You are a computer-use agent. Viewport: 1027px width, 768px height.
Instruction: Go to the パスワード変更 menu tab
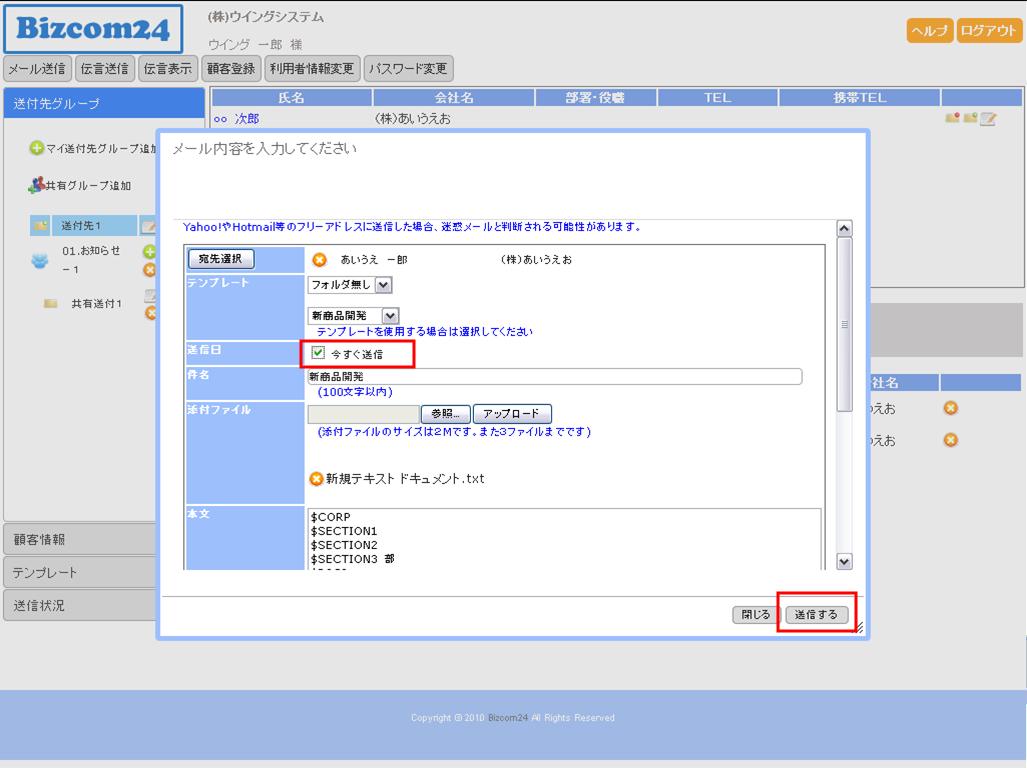(409, 69)
